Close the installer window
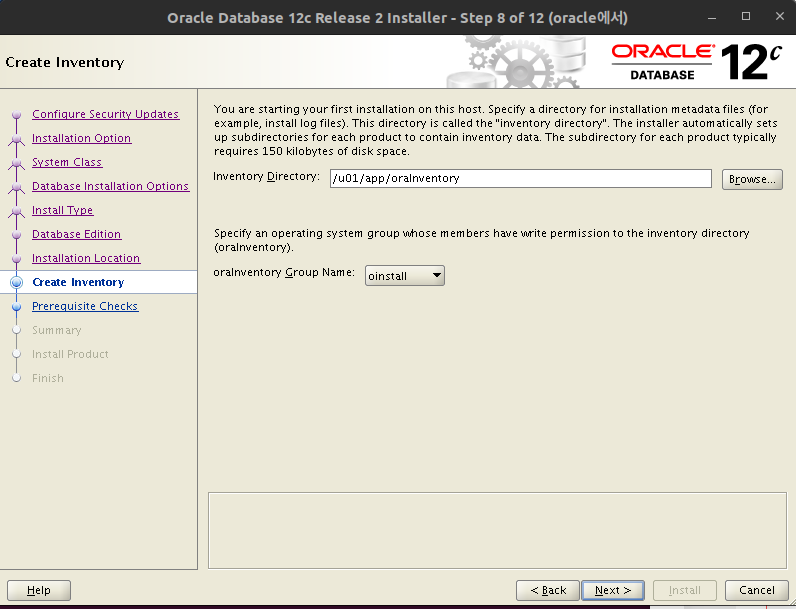 click(780, 16)
